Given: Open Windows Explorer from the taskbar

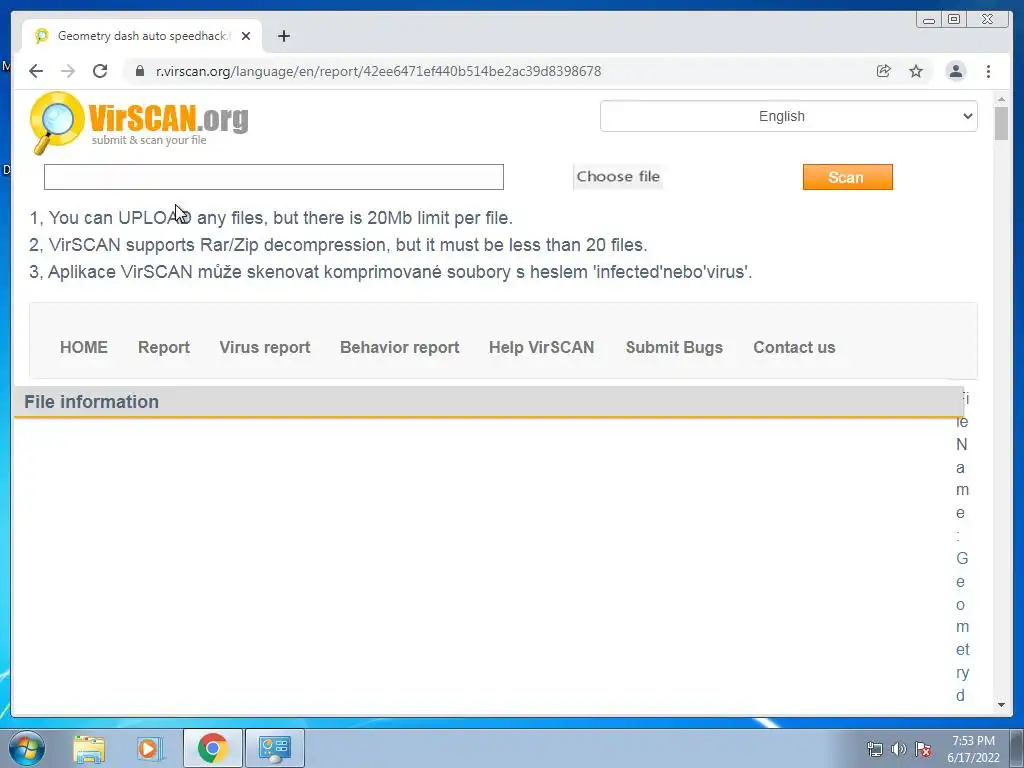Looking at the screenshot, I should tap(89, 748).
